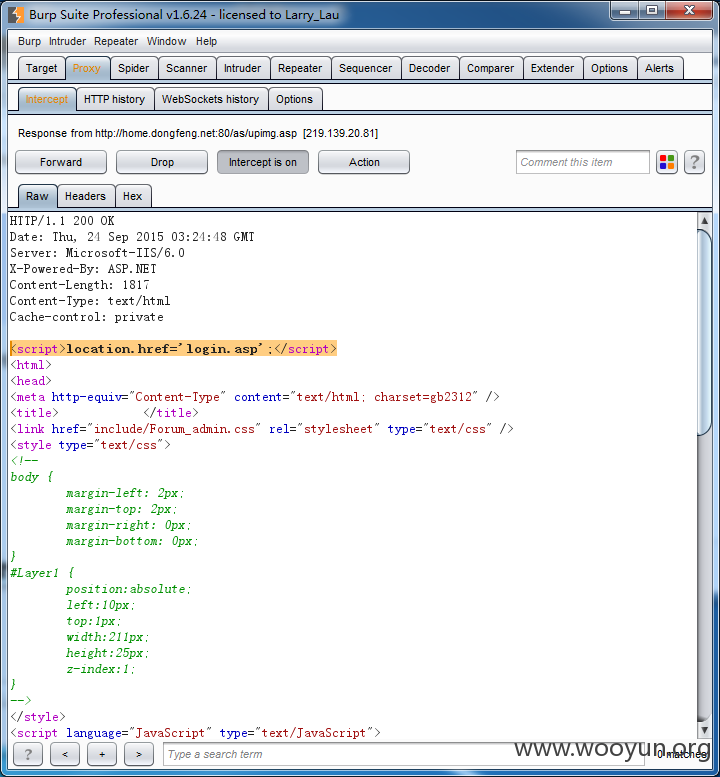This screenshot has width=720, height=777.
Task: Click the search help question mark button
Action: (28, 754)
